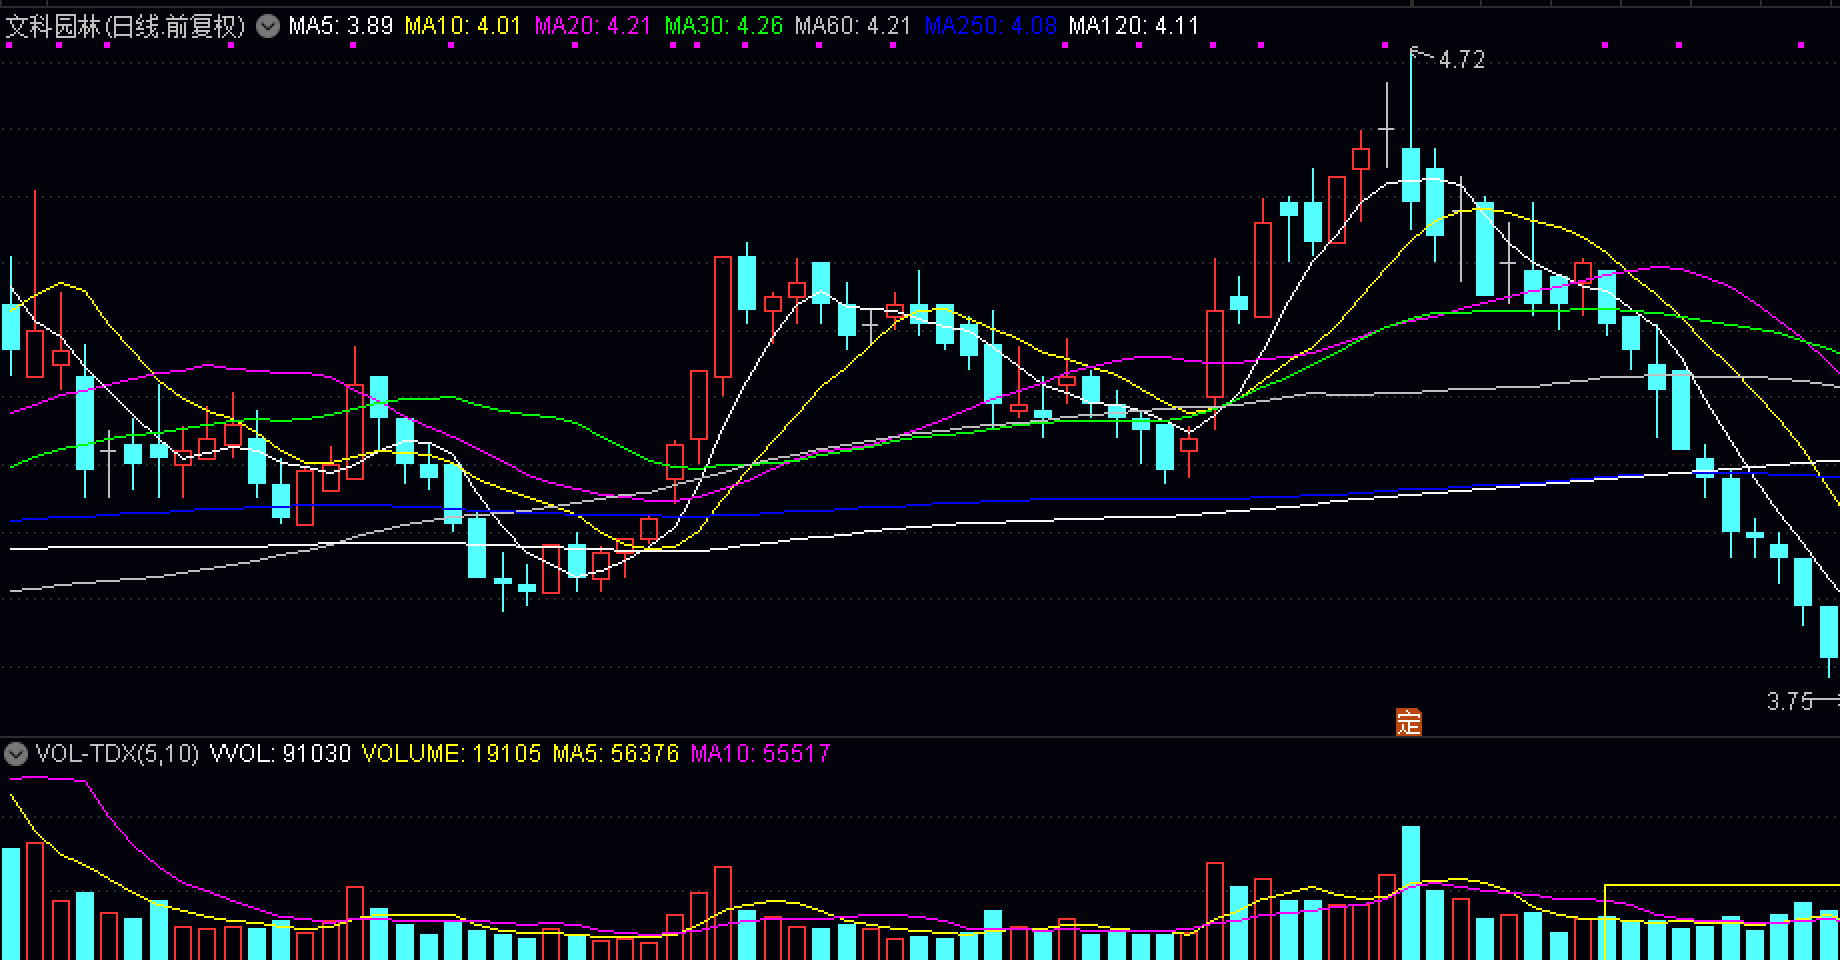Open the dropdown arrow beside 文科园林 title
The height and width of the screenshot is (960, 1840).
(267, 26)
